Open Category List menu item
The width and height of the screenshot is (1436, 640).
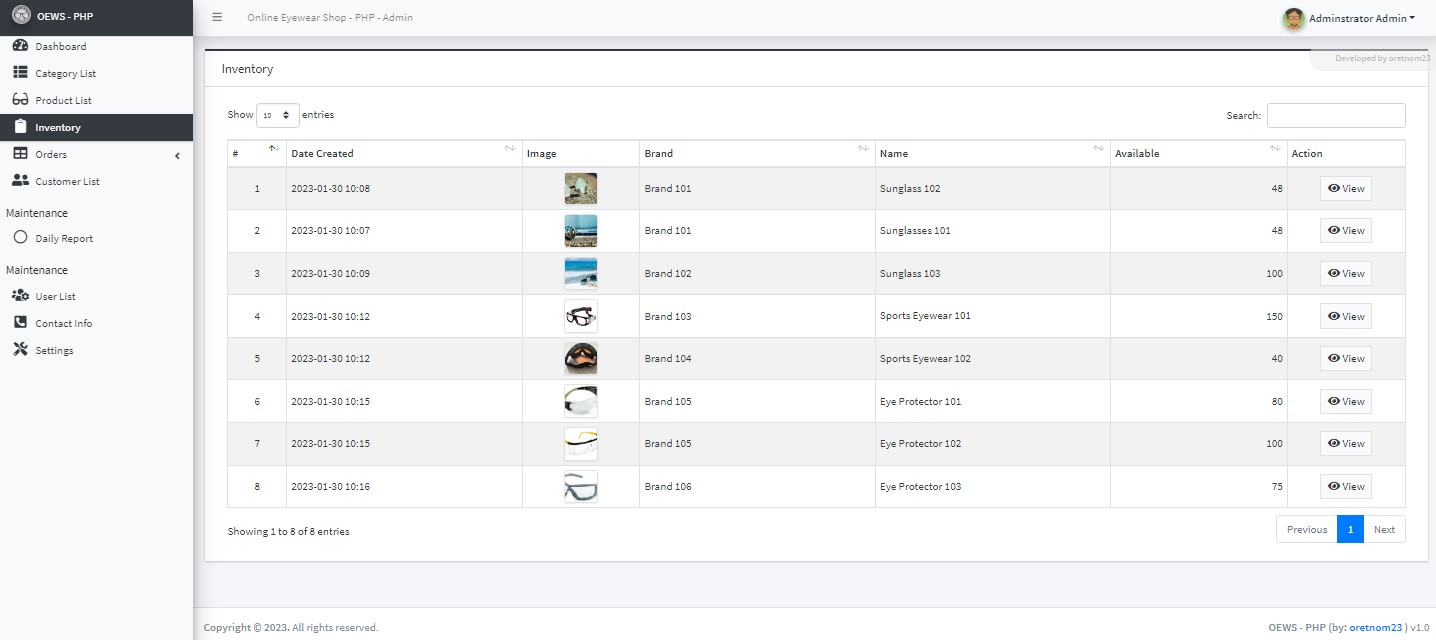(96, 73)
